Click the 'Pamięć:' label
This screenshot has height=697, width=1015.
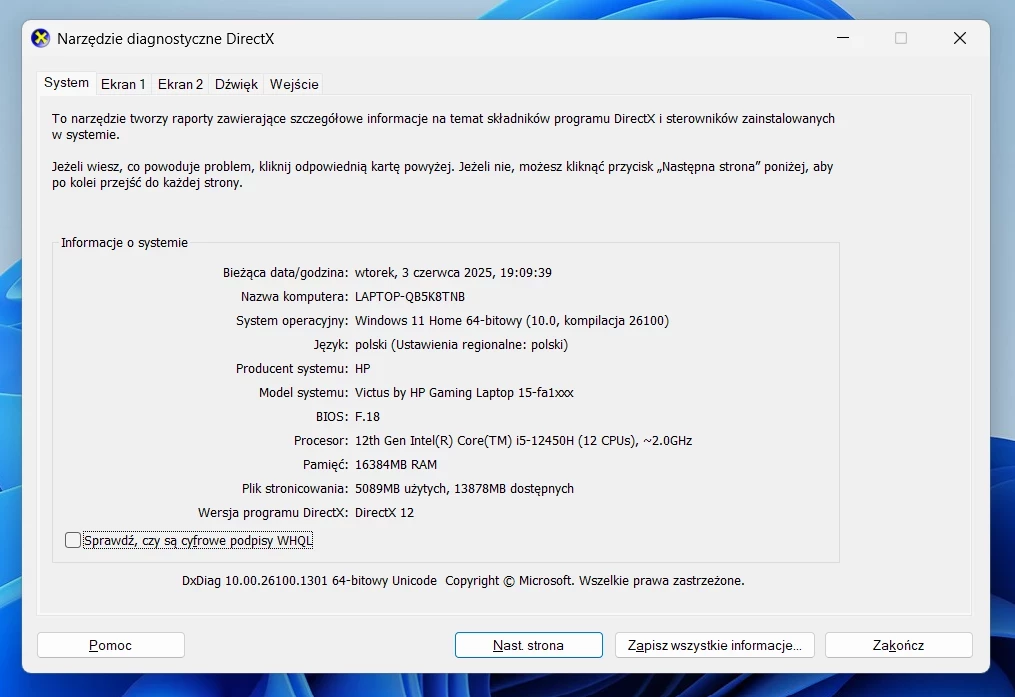[326, 465]
